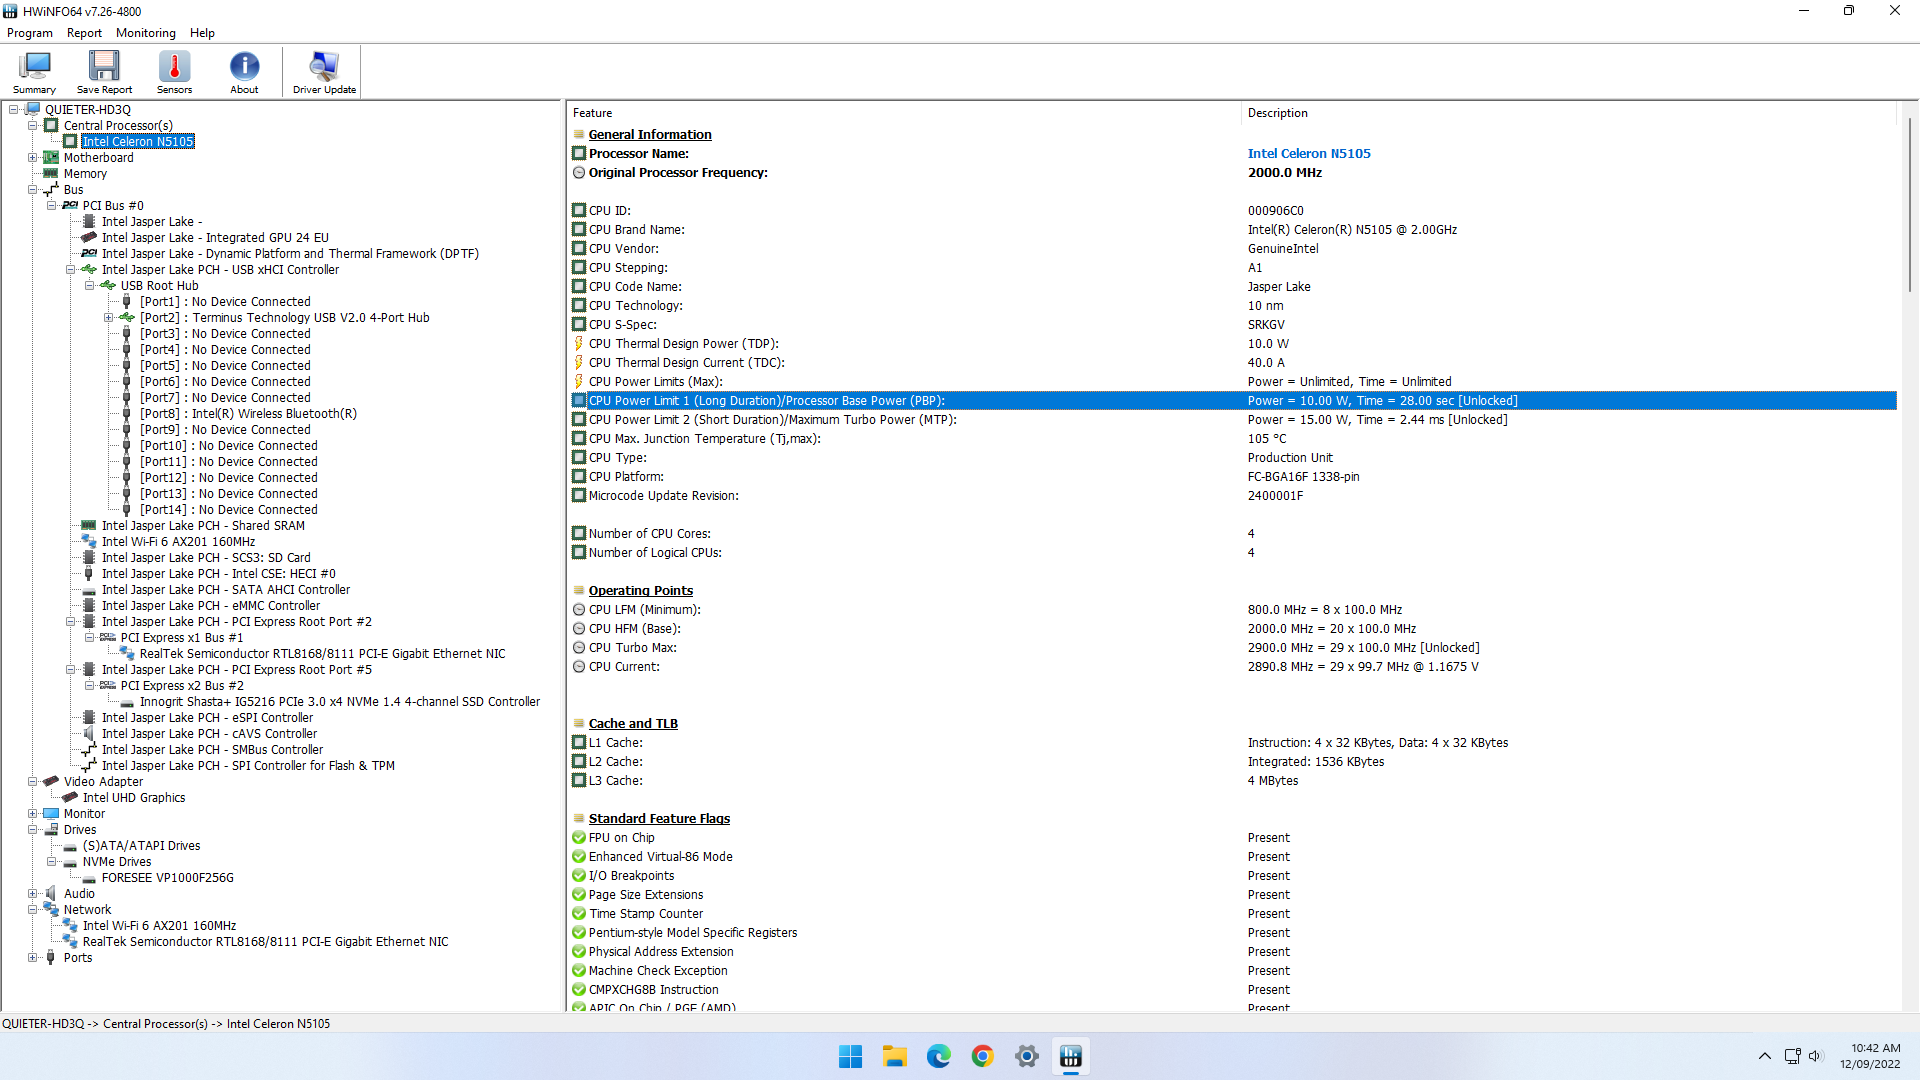1920x1080 pixels.
Task: Select Port8 Intel Wireless Bluetooth entry
Action: pos(248,414)
